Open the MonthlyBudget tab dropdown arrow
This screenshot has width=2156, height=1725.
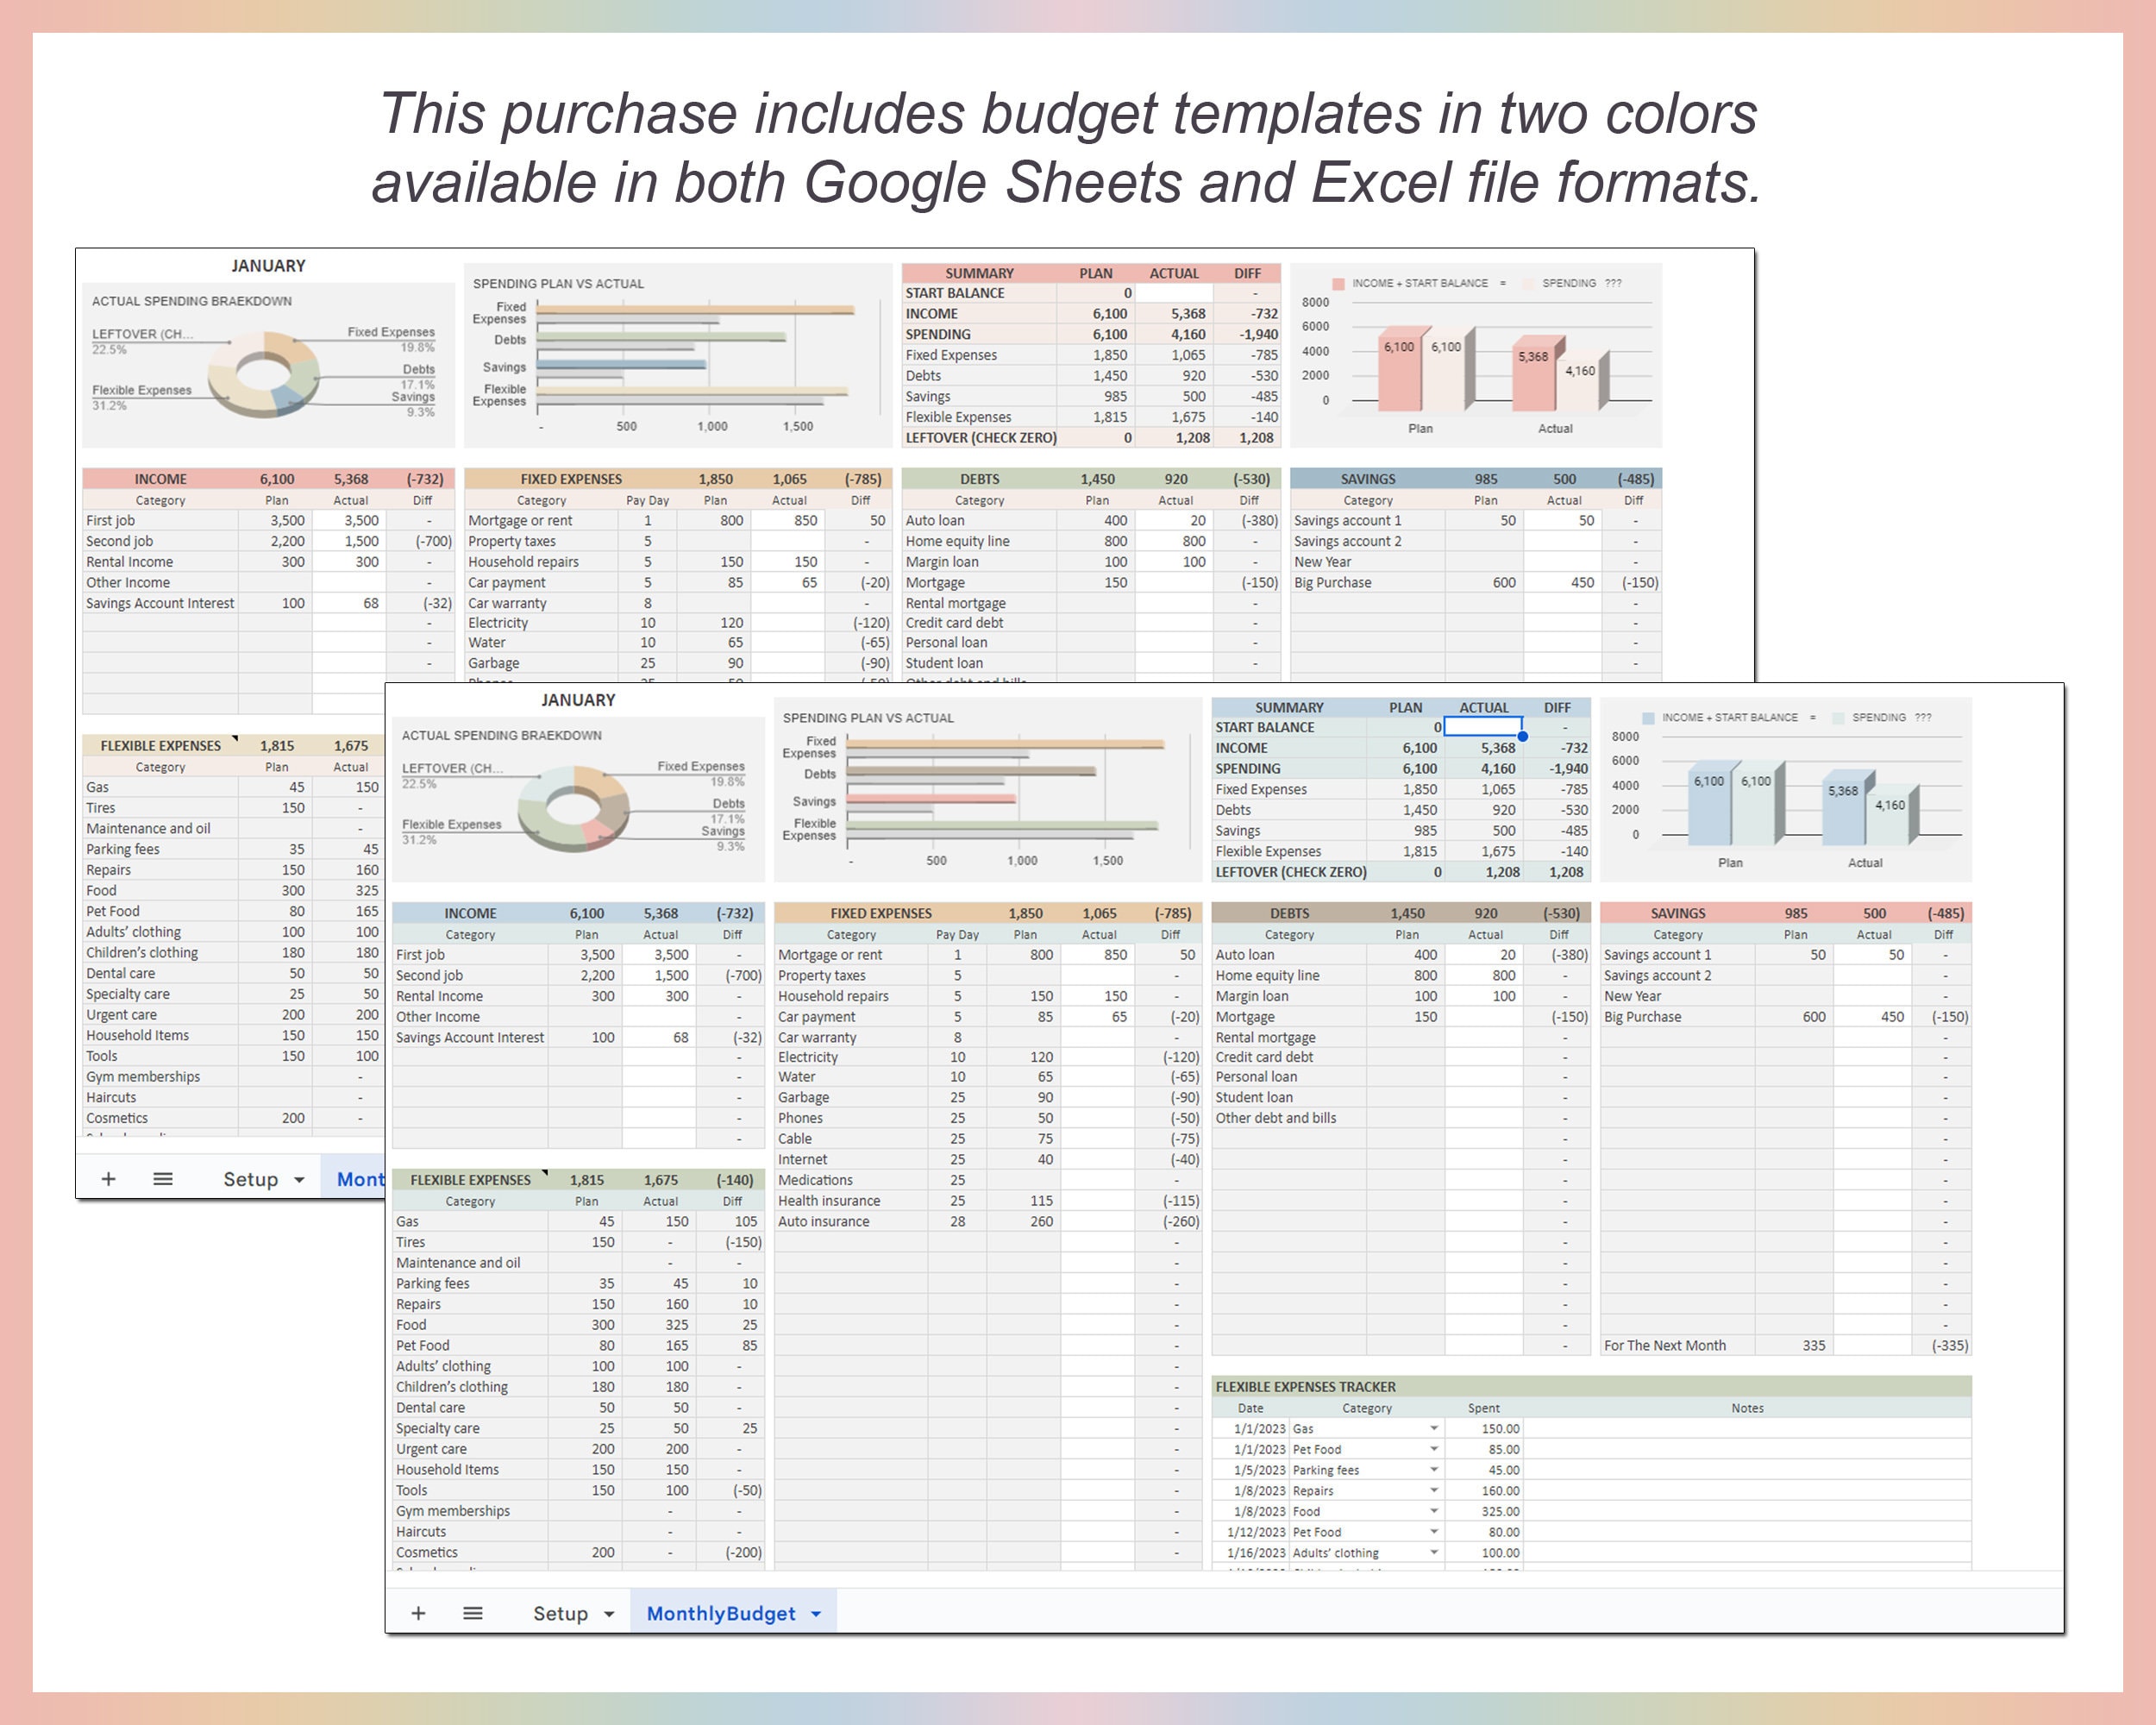[x=815, y=1612]
